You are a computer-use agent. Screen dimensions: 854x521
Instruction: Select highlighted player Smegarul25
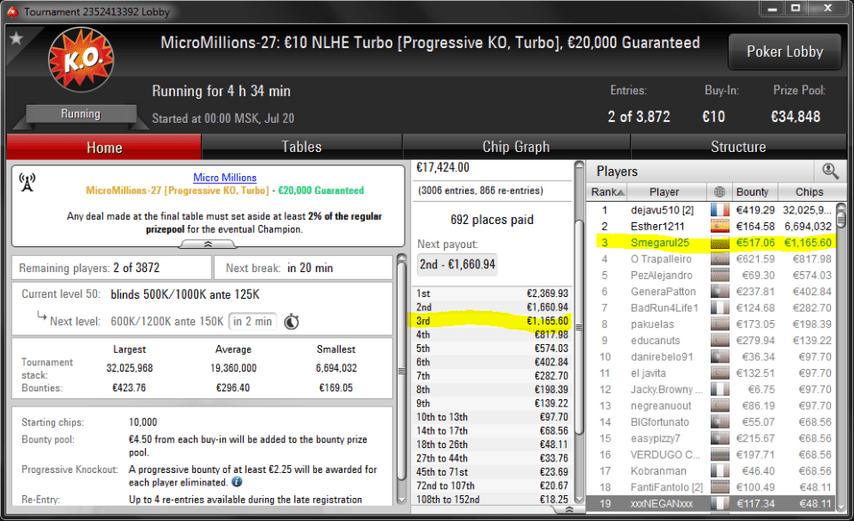[x=711, y=242]
